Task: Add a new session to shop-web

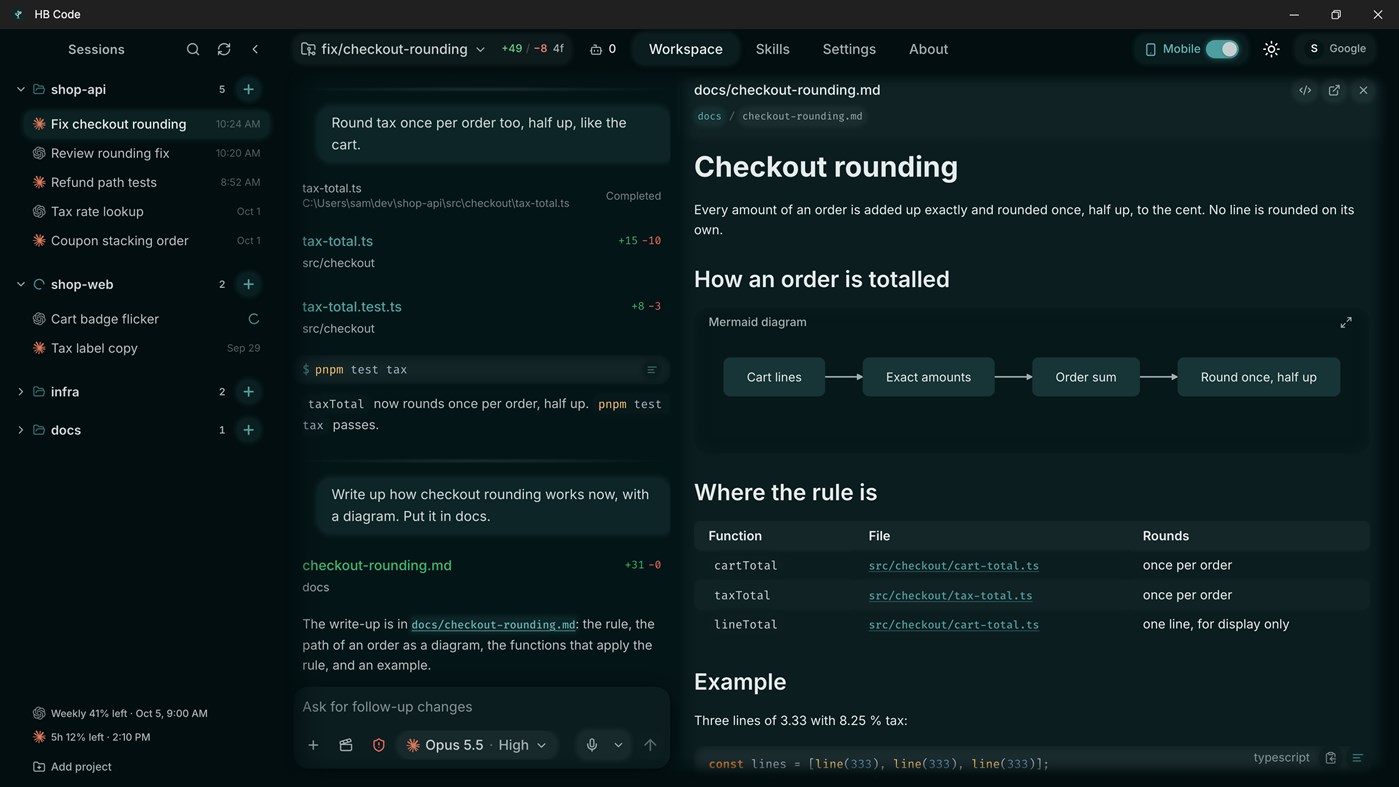Action: click(248, 284)
